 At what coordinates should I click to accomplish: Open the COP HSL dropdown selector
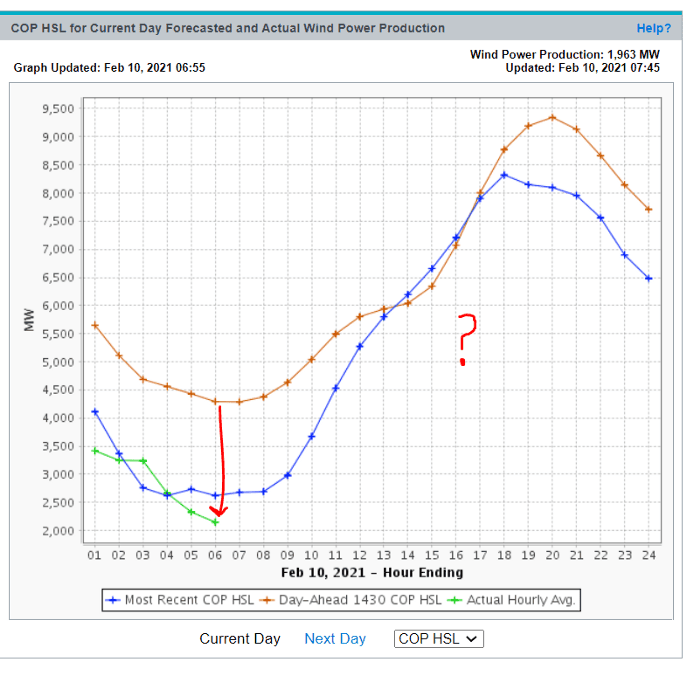click(x=439, y=638)
